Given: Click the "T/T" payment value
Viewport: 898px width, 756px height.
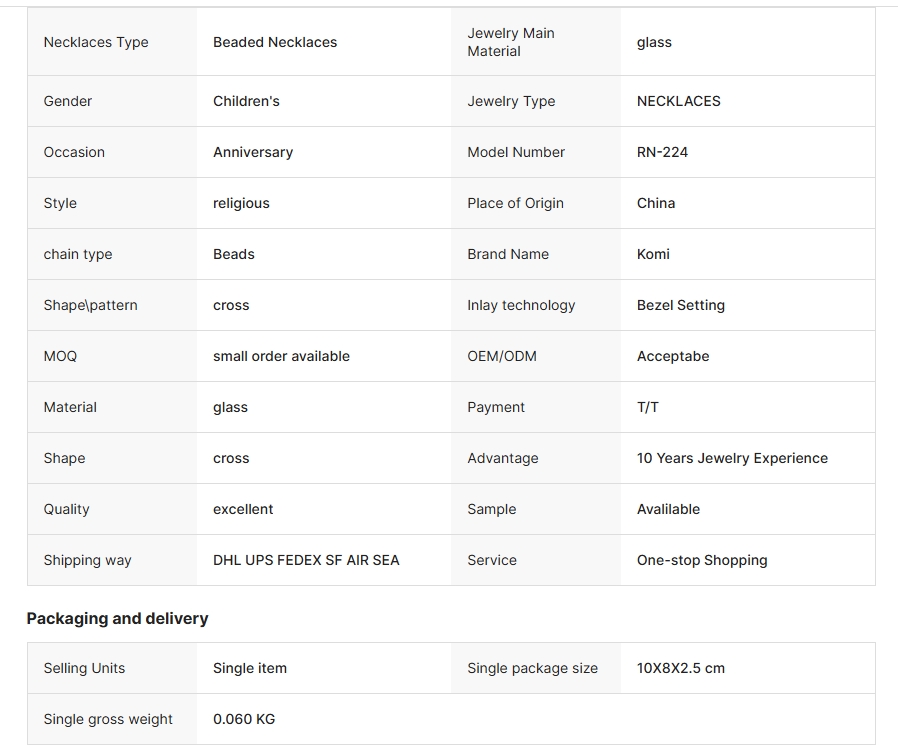Looking at the screenshot, I should [648, 407].
